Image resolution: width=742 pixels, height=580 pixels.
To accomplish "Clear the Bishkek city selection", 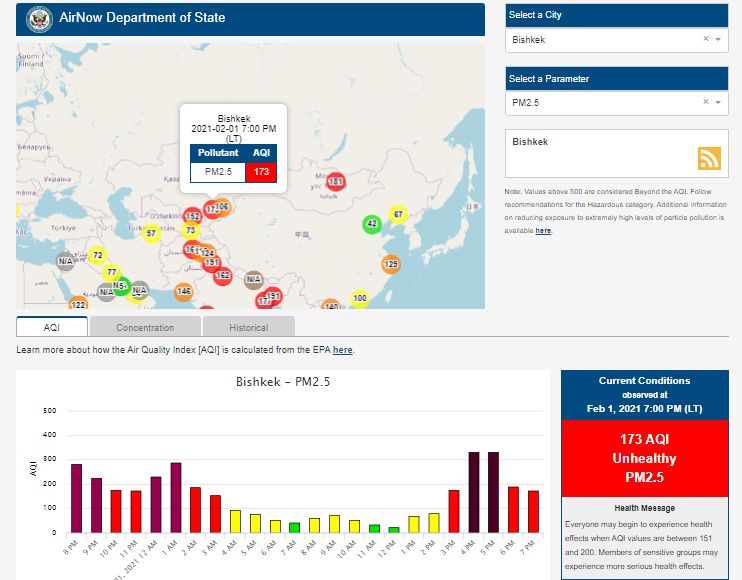I will [705, 40].
